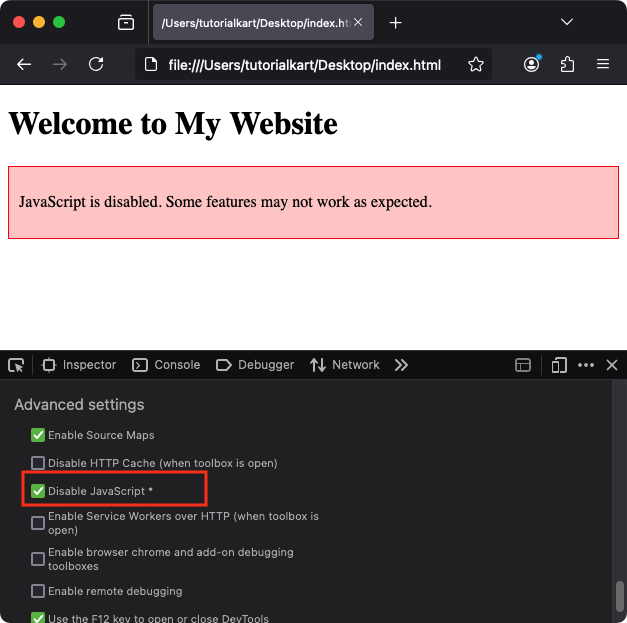
Task: Expand more DevTools tabs chevron
Action: pos(401,365)
